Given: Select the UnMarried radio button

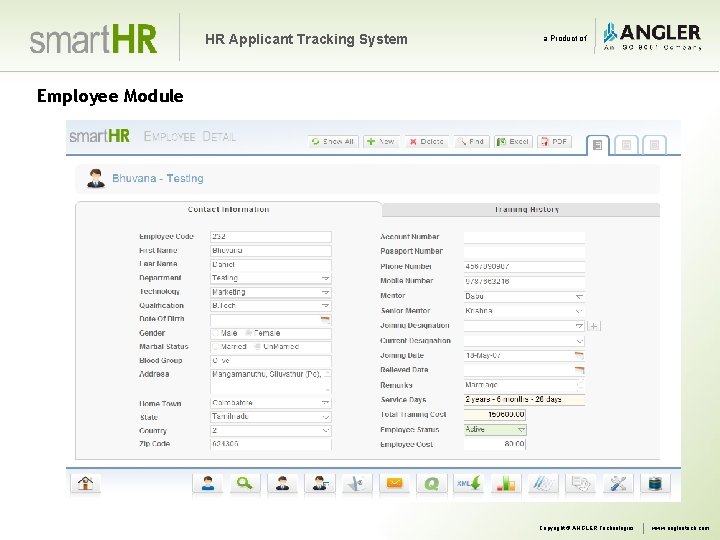Looking at the screenshot, I should [258, 347].
